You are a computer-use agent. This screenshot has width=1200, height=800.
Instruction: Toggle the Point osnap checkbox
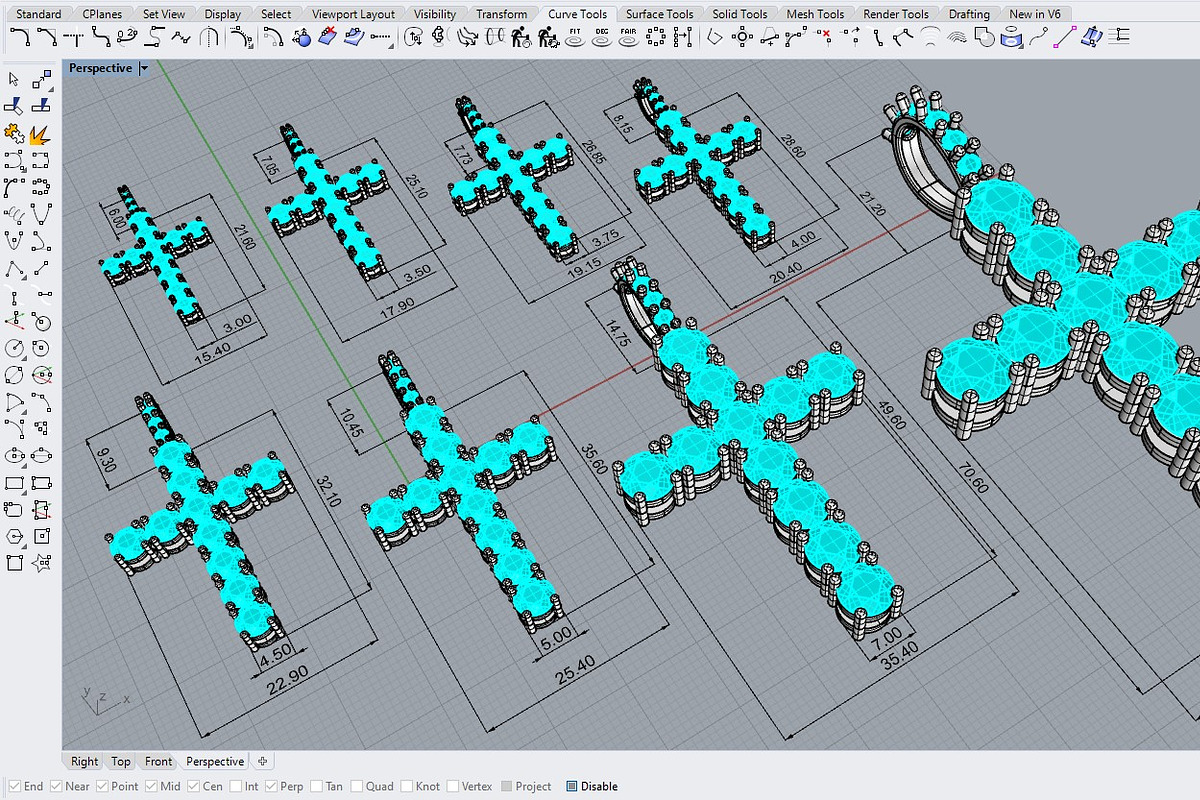[x=102, y=786]
